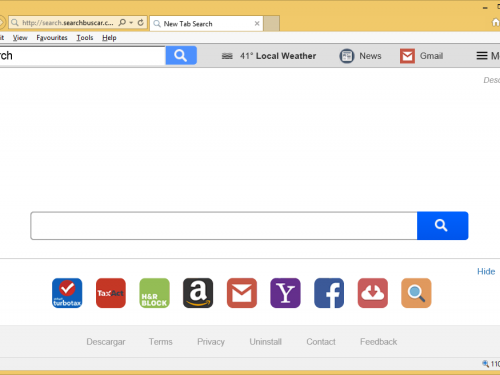The width and height of the screenshot is (500, 375).
Task: Open the Feedback footer link
Action: click(379, 342)
